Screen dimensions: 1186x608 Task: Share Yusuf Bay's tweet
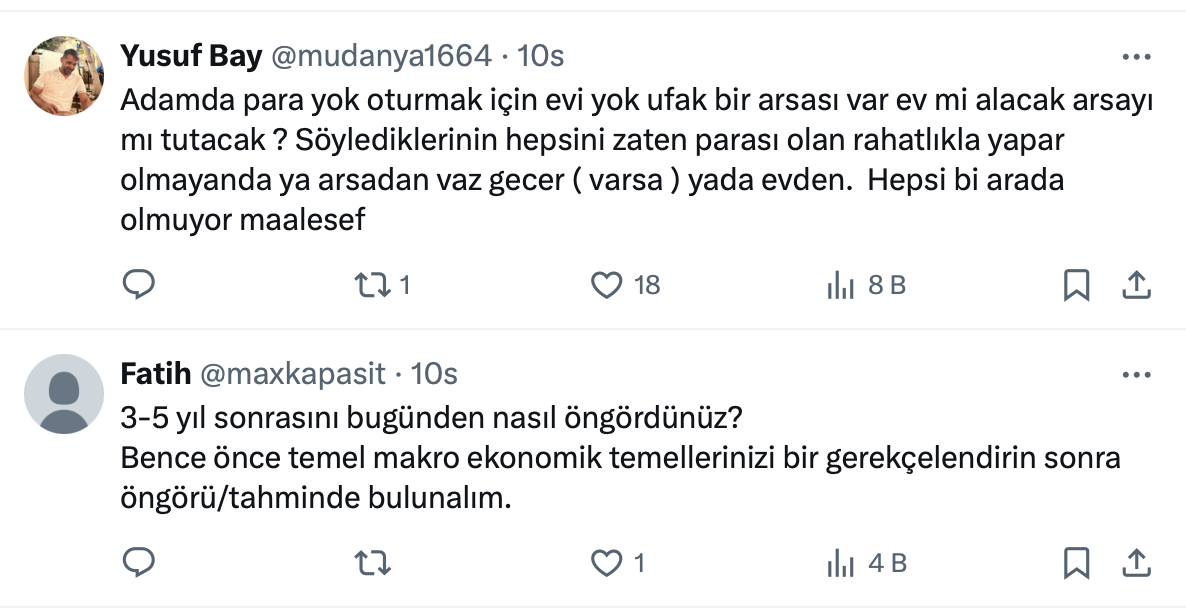tap(1135, 286)
